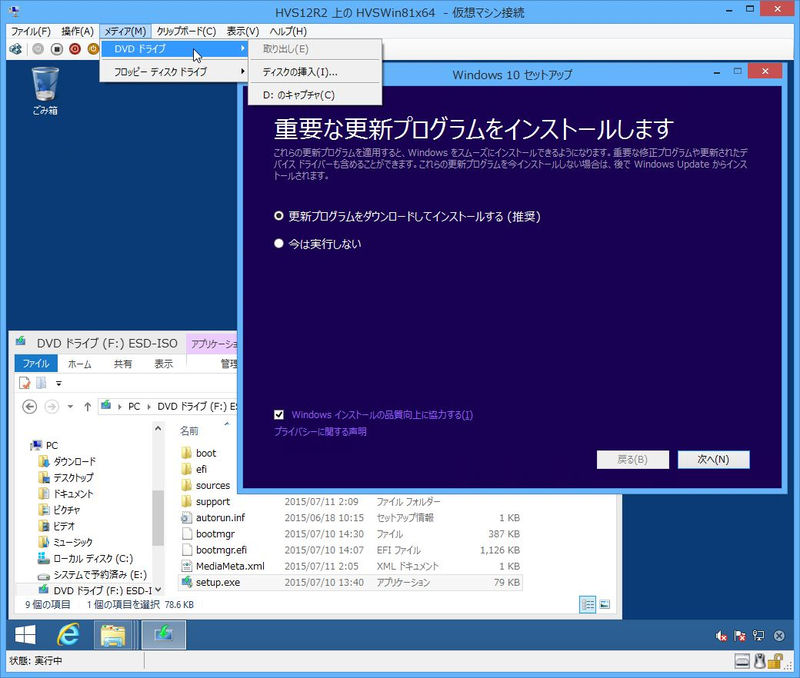Image resolution: width=800 pixels, height=678 pixels.
Task: Switch Explorer to large icons view
Action: pos(605,605)
